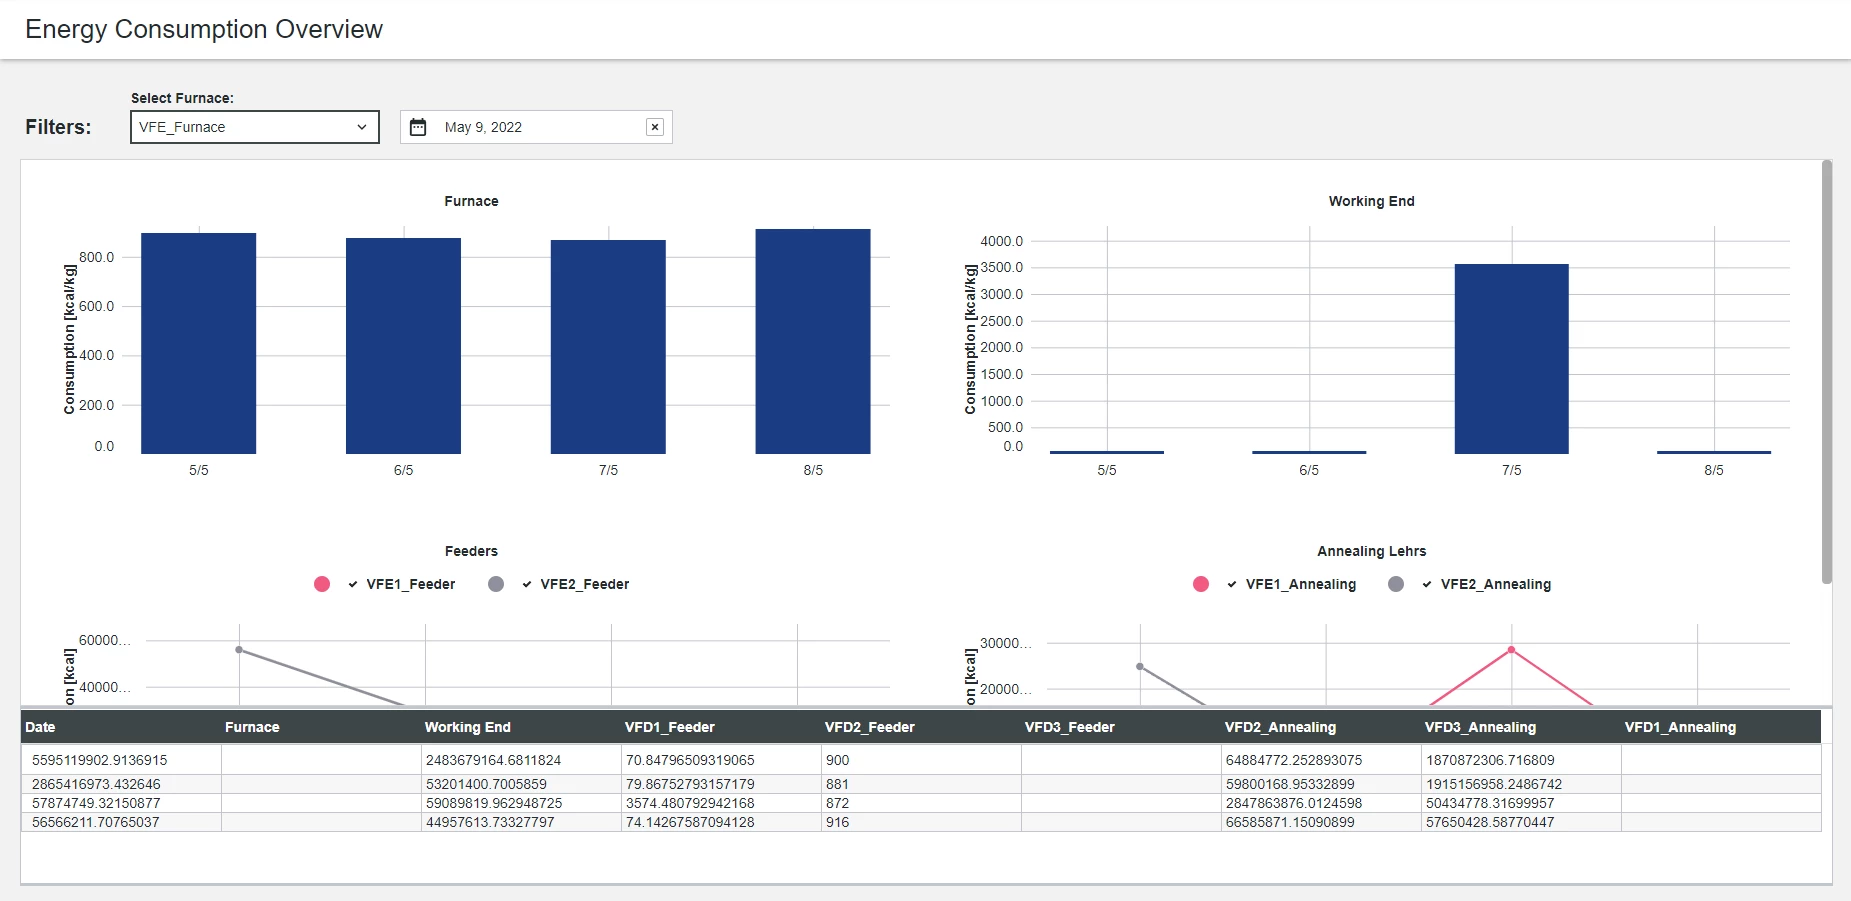Click the Furnace chart bar for 6/5

coord(403,346)
